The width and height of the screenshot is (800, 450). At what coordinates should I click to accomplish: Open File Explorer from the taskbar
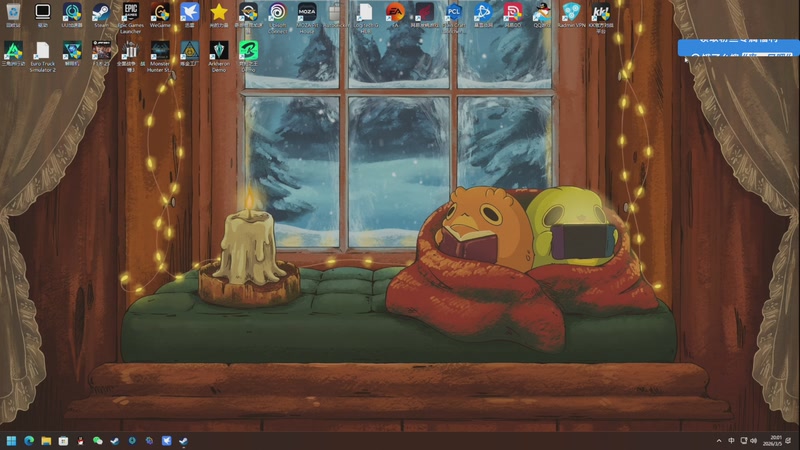[46, 441]
